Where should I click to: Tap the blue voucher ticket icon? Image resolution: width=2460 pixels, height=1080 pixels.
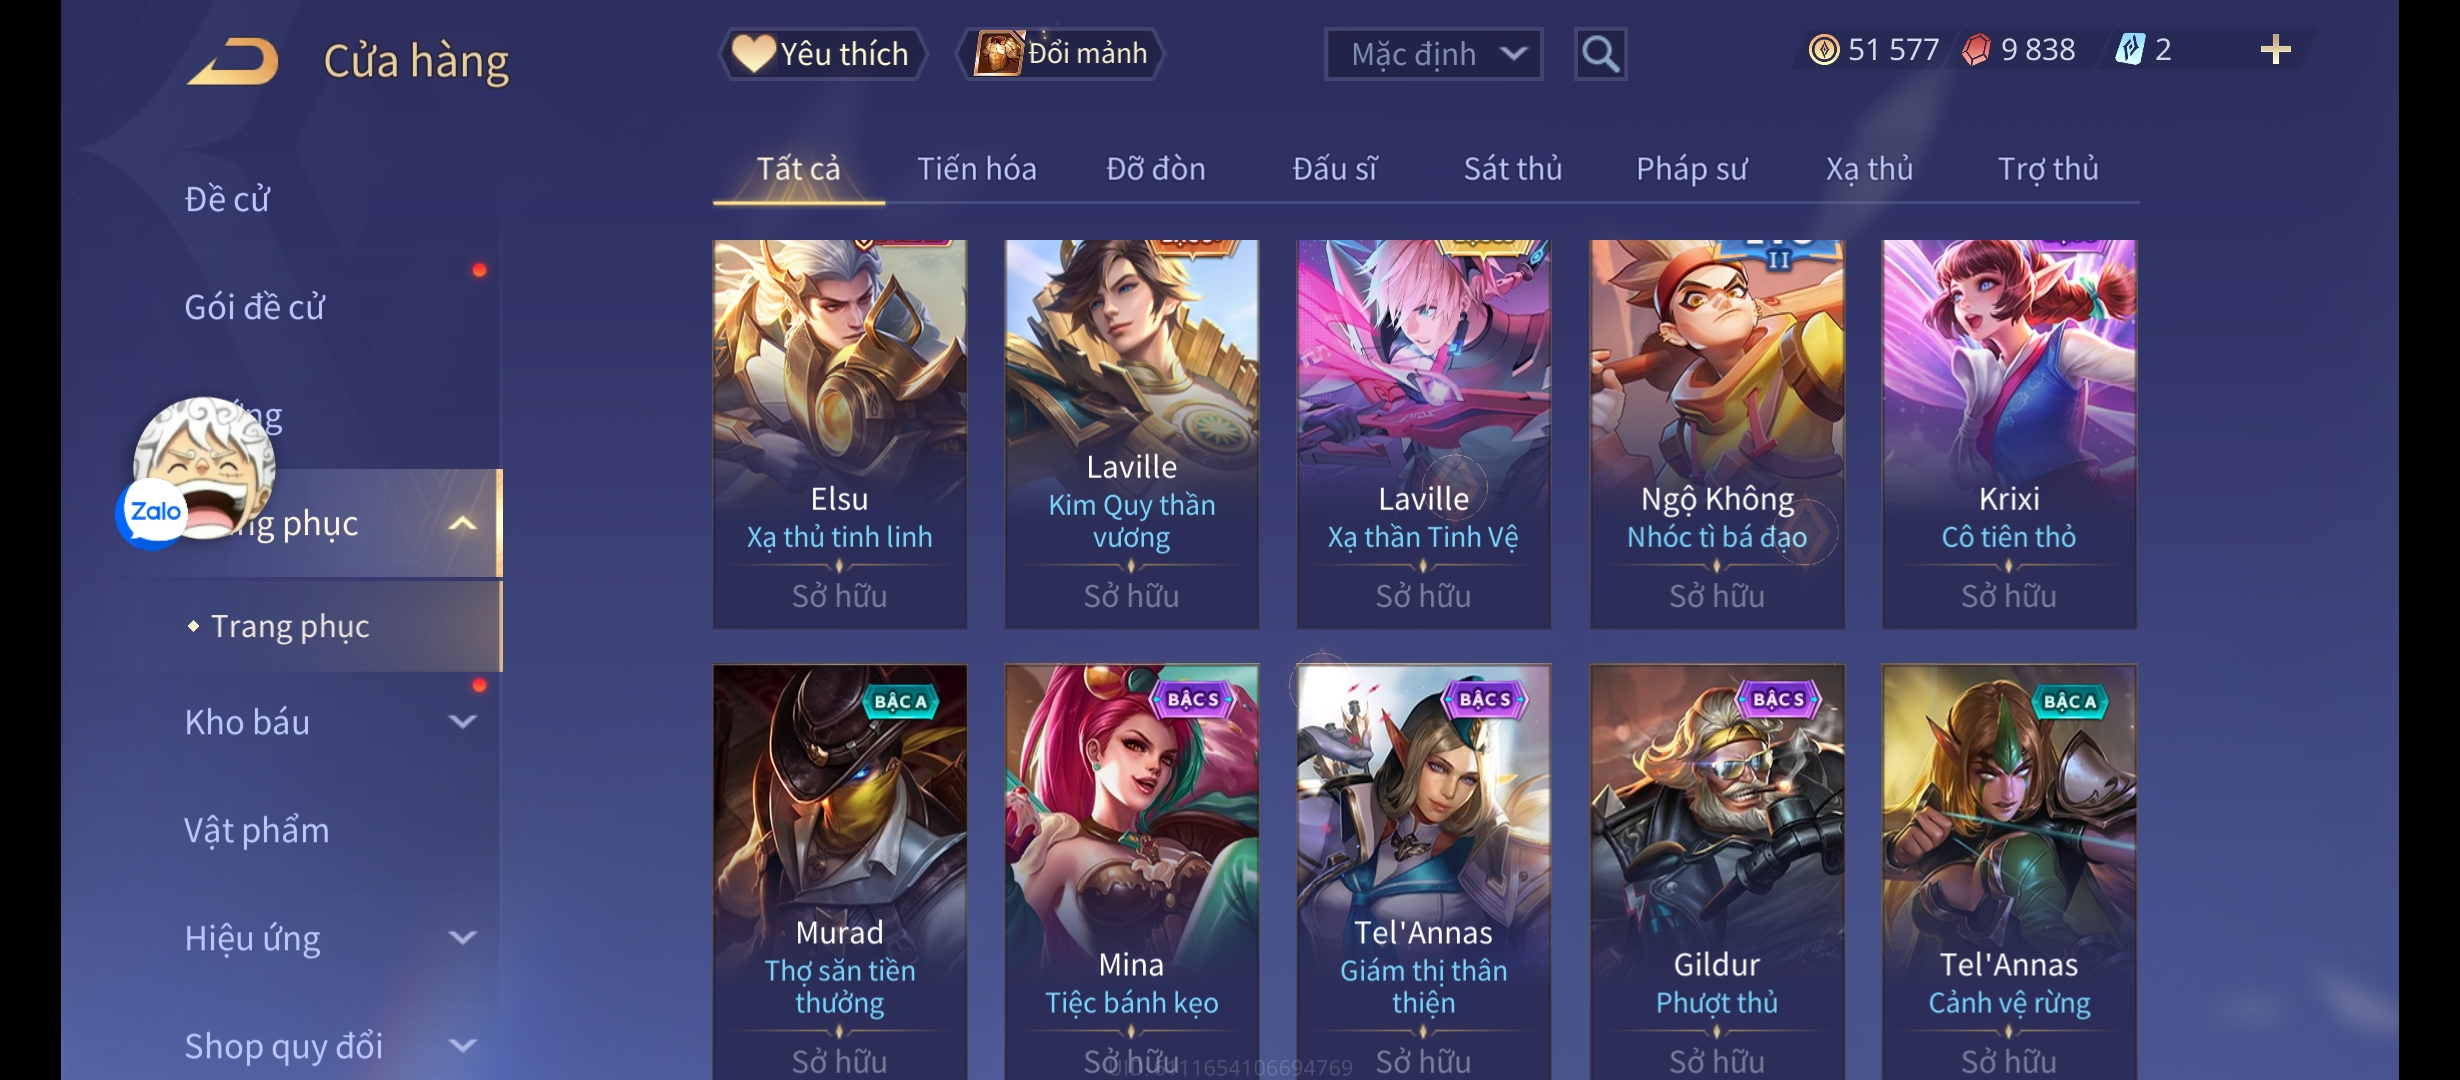click(2129, 50)
